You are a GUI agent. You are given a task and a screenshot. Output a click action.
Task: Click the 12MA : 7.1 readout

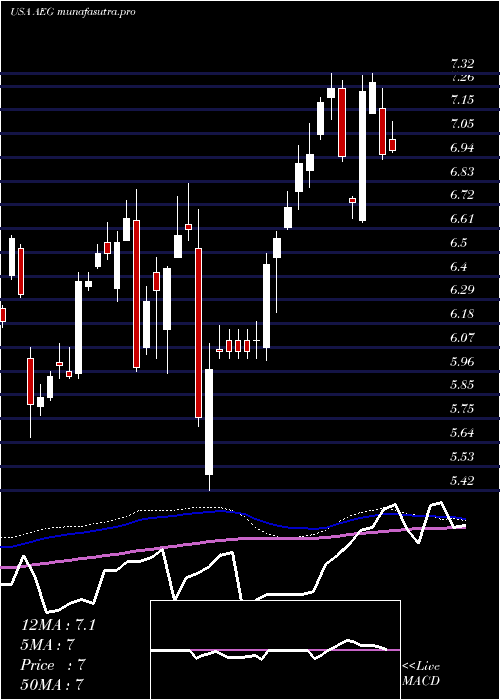[x=58, y=625]
